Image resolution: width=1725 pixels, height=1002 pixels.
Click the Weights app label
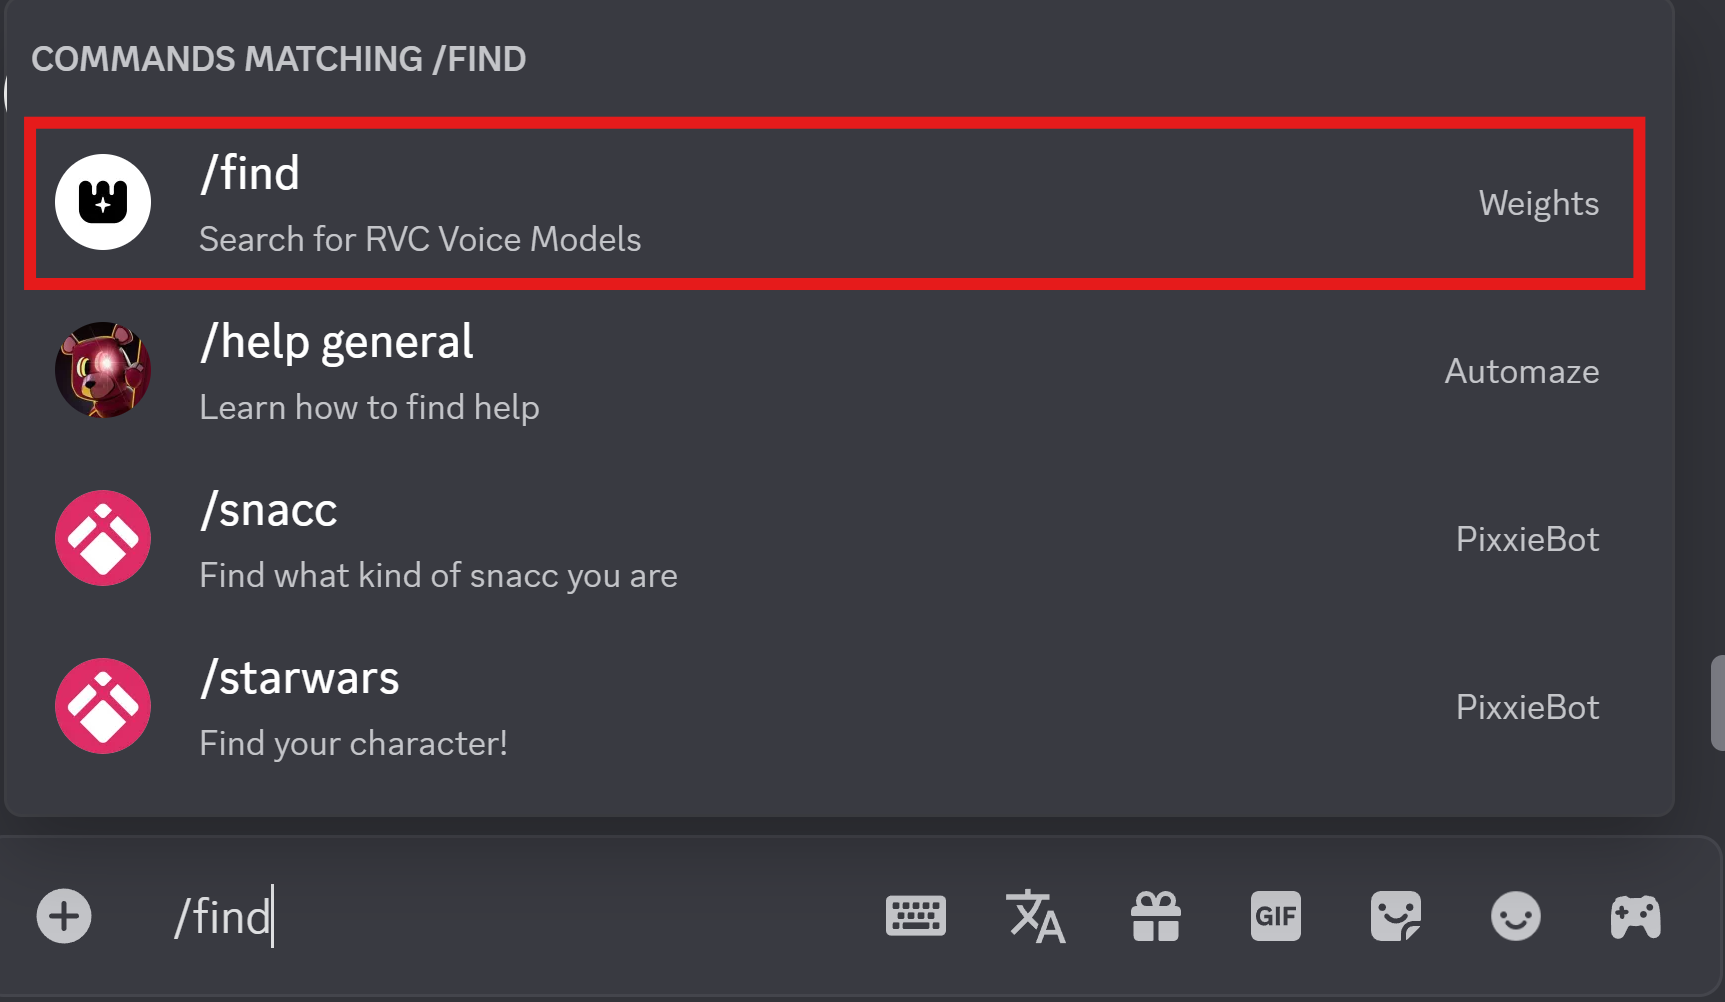click(1539, 203)
